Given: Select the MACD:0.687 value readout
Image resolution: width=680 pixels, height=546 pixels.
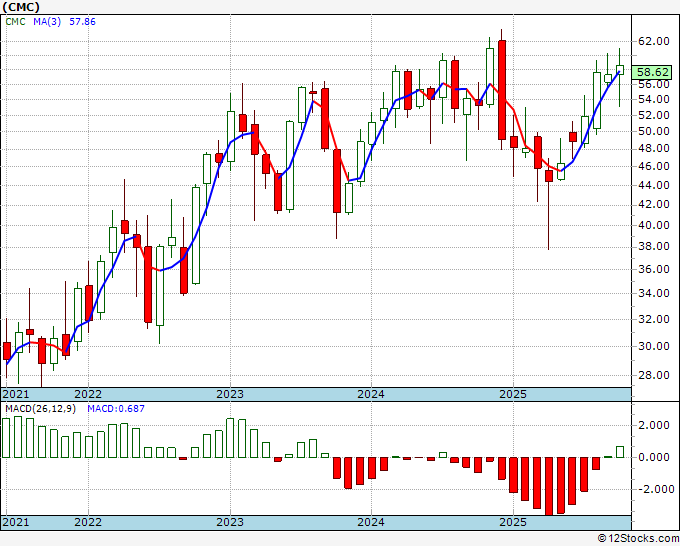Looking at the screenshot, I should [116, 409].
